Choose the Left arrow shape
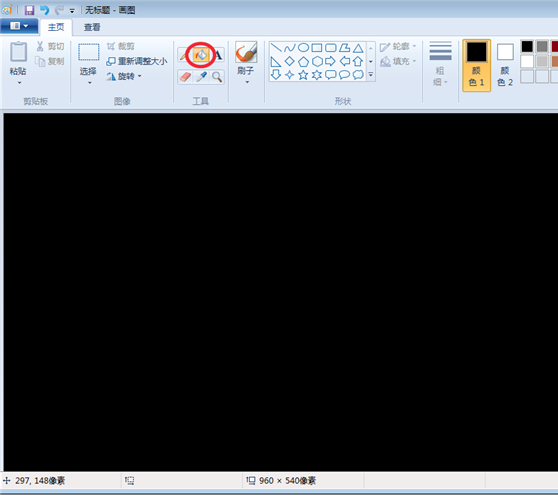558x495 pixels. (344, 62)
